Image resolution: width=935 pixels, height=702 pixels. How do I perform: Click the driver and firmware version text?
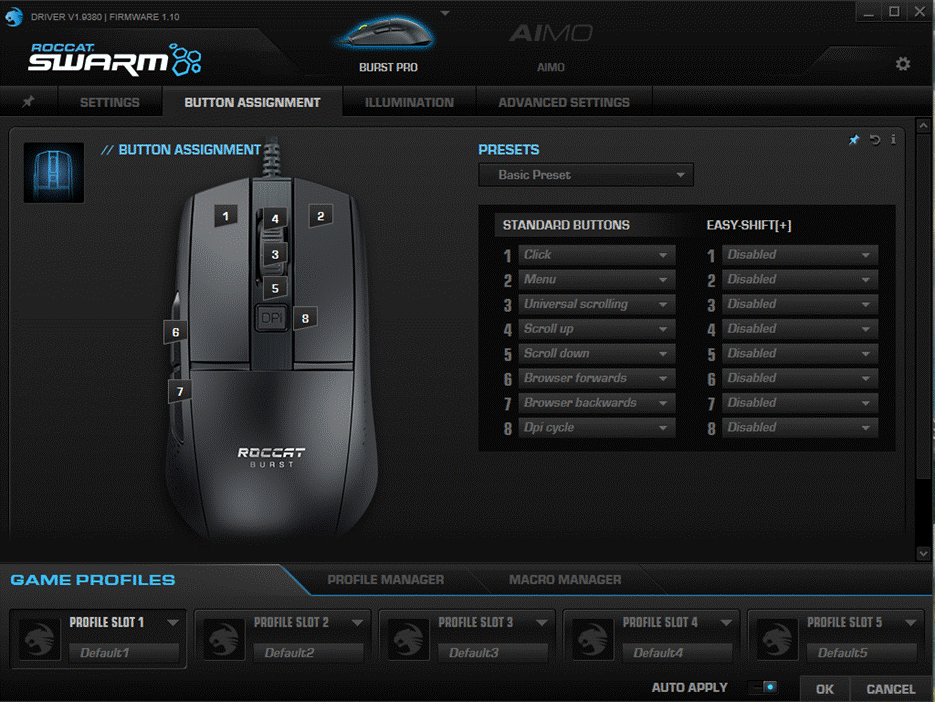pyautogui.click(x=105, y=17)
